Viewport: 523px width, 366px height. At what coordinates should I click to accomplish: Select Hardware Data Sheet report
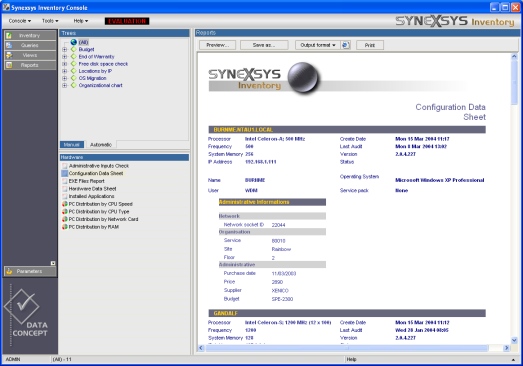coord(92,189)
